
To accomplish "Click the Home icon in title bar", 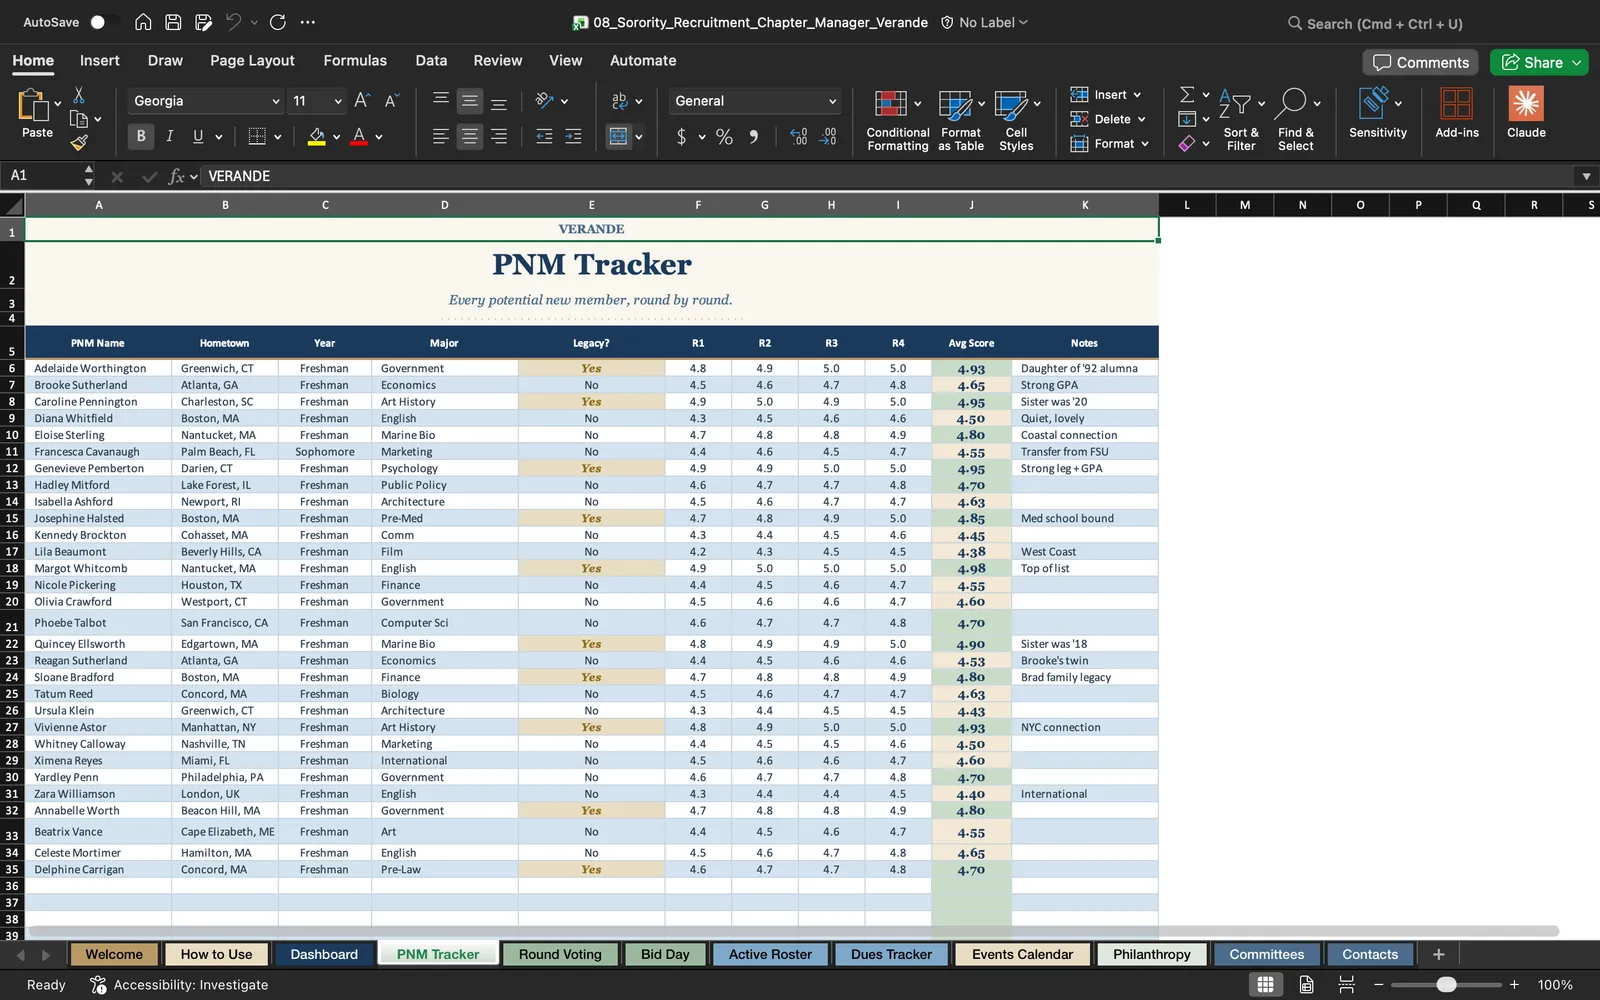I will (143, 22).
